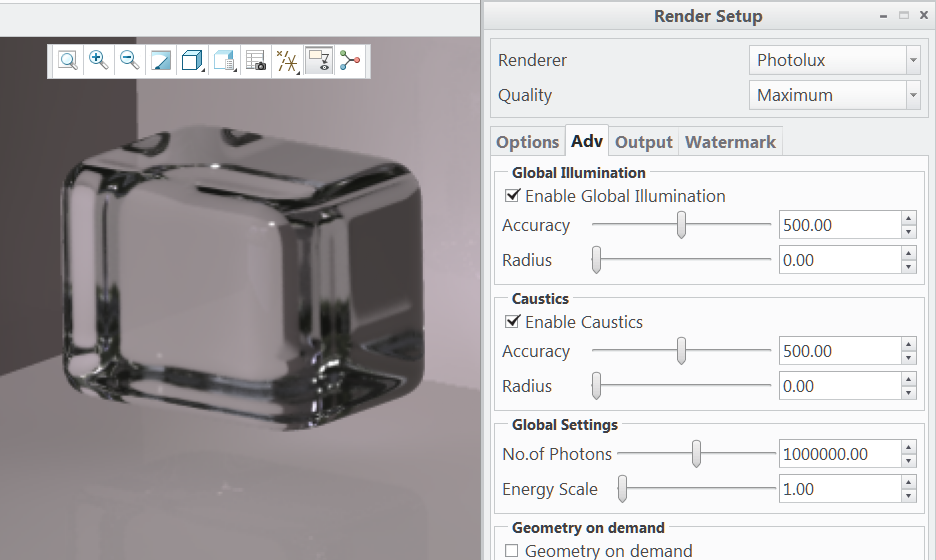Decrease Energy Scale with down arrow
The image size is (936, 560).
[x=909, y=496]
